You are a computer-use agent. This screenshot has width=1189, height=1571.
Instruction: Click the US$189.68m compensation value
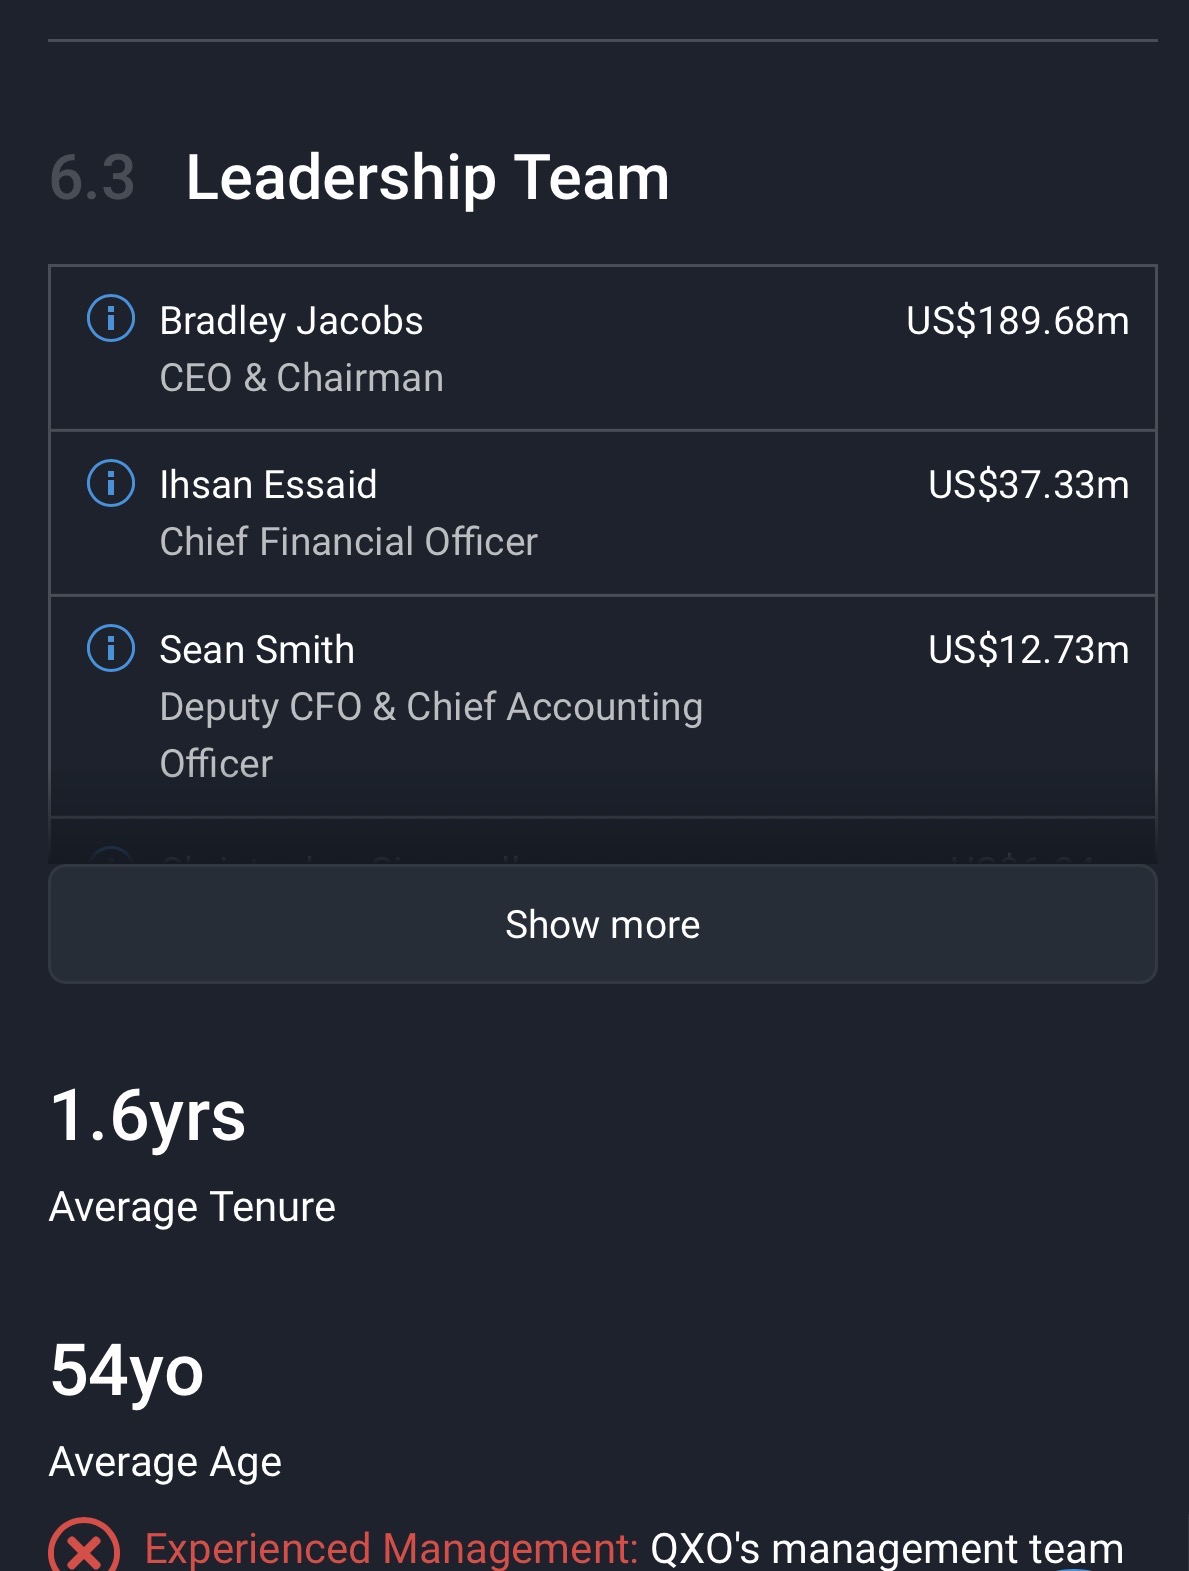1017,321
